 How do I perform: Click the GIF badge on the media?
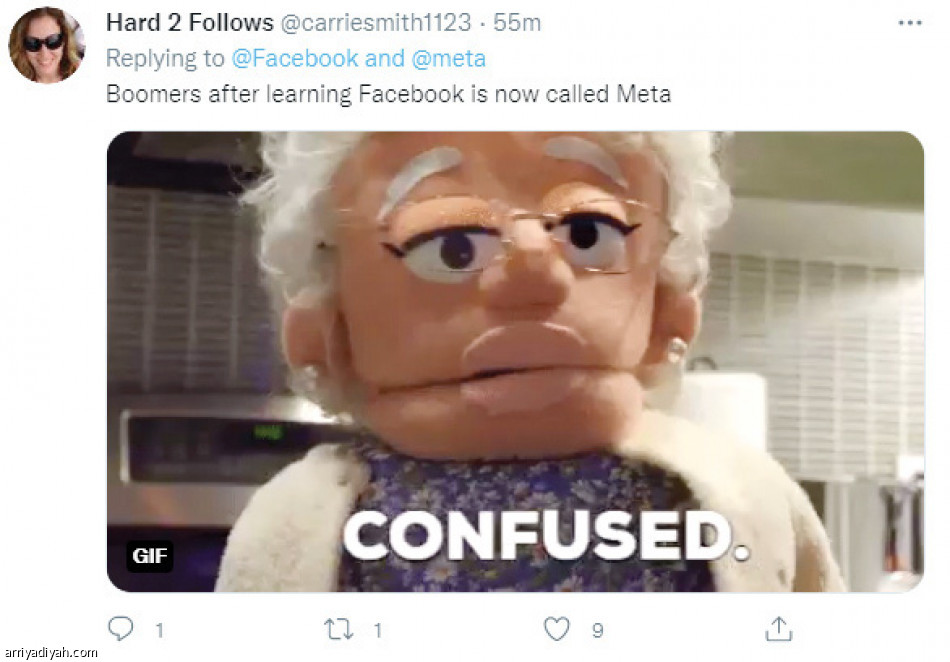pyautogui.click(x=150, y=555)
